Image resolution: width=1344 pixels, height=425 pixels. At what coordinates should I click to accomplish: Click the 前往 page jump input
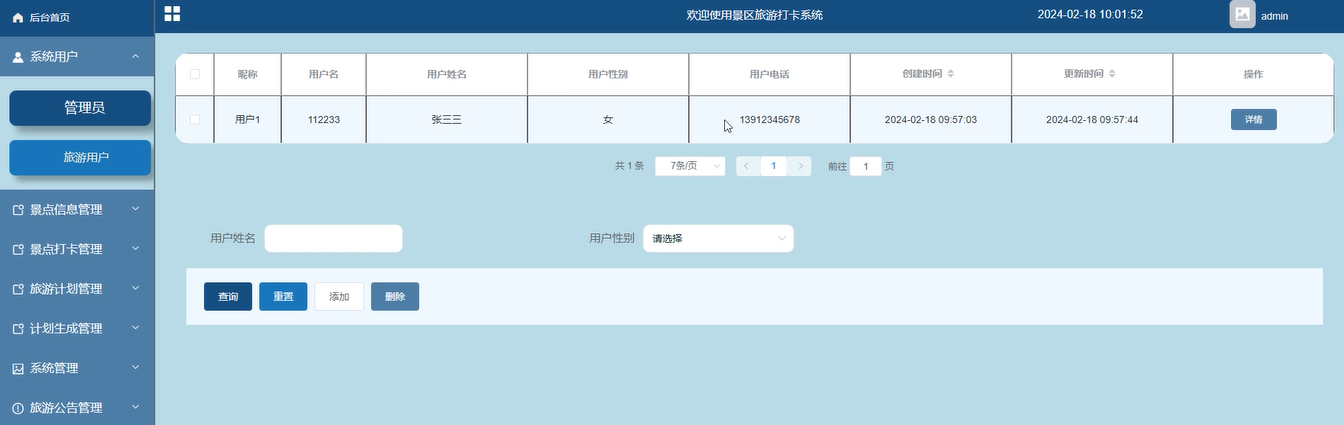866,166
